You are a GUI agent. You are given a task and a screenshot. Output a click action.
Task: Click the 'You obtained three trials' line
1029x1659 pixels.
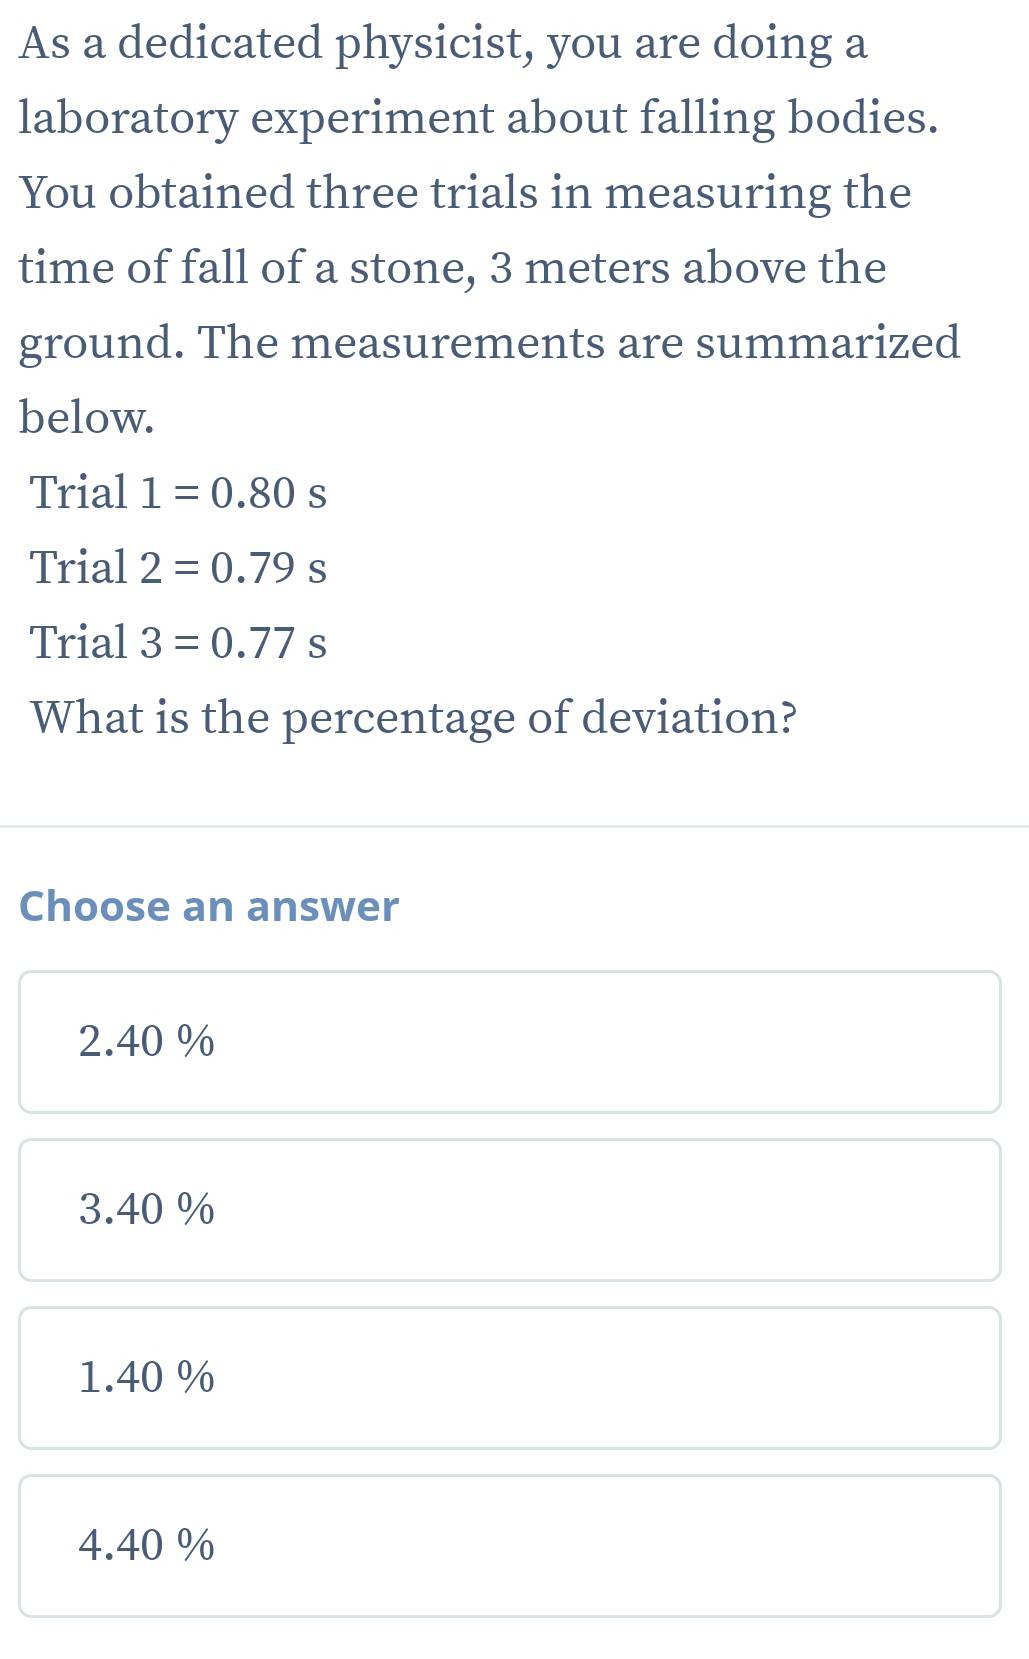[x=465, y=194]
